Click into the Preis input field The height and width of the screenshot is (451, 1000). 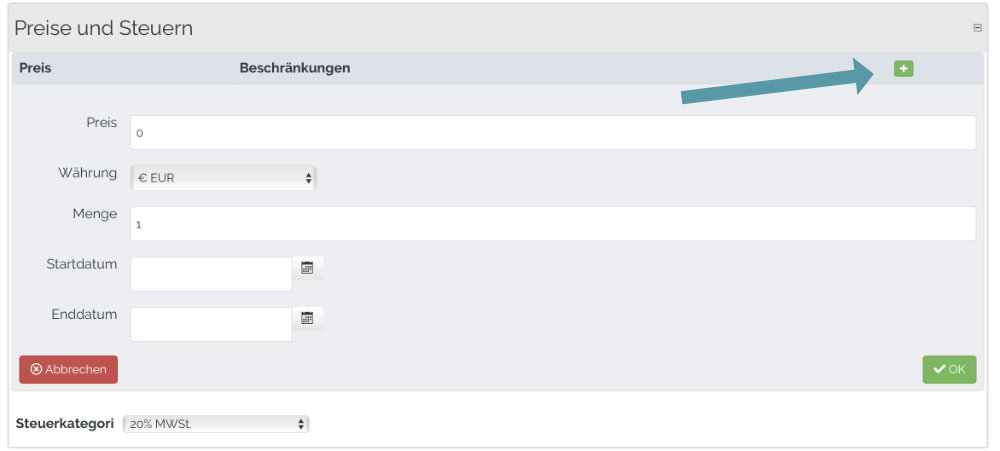(x=553, y=133)
